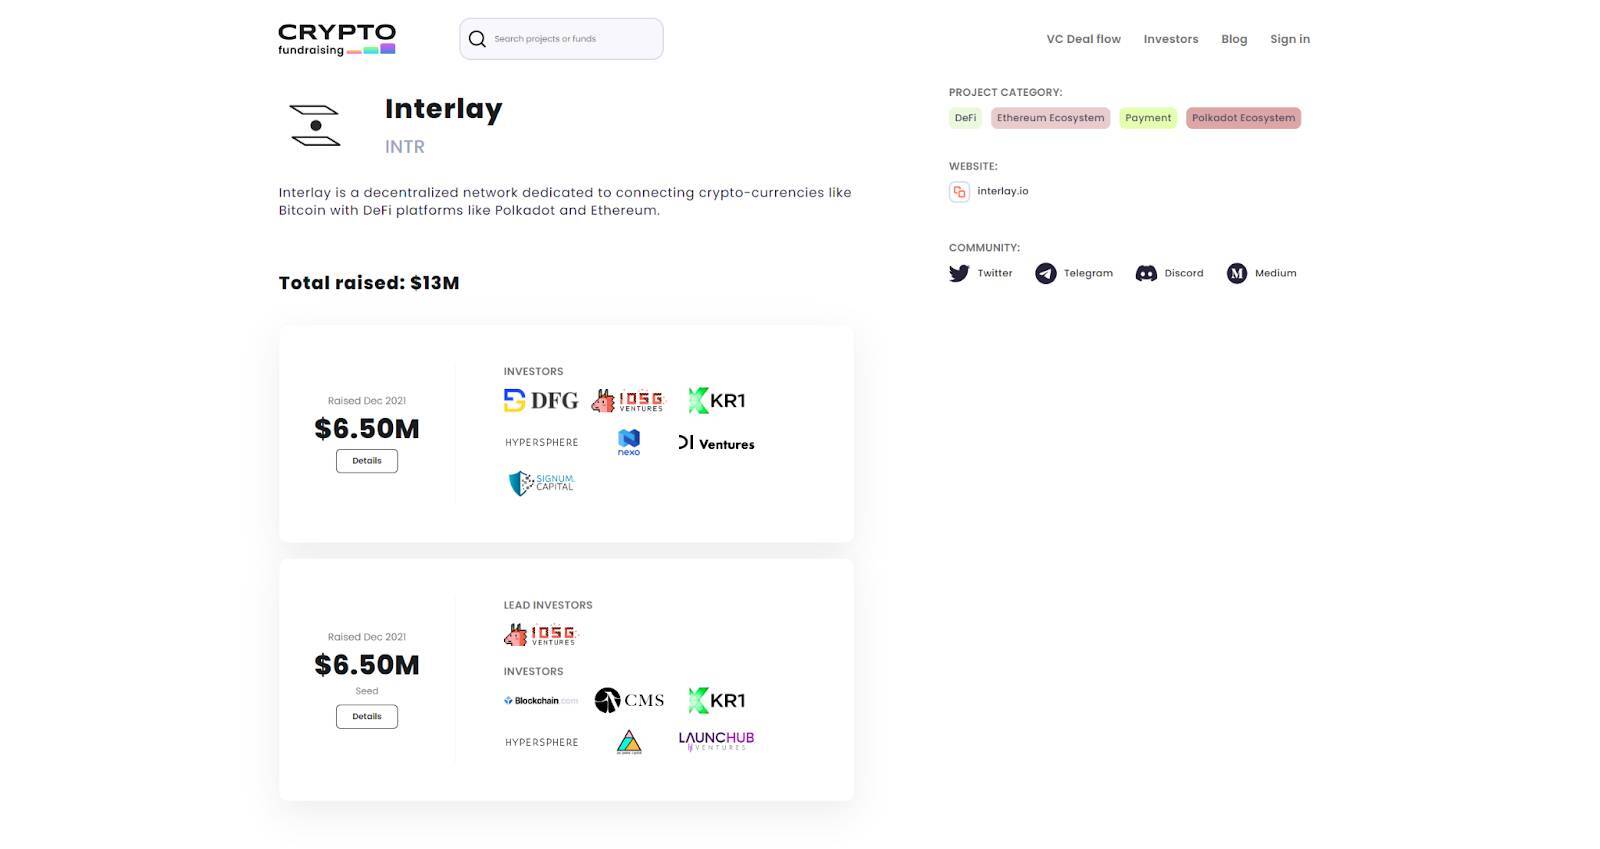
Task: Click the Total raised: $13M heading
Action: [369, 283]
